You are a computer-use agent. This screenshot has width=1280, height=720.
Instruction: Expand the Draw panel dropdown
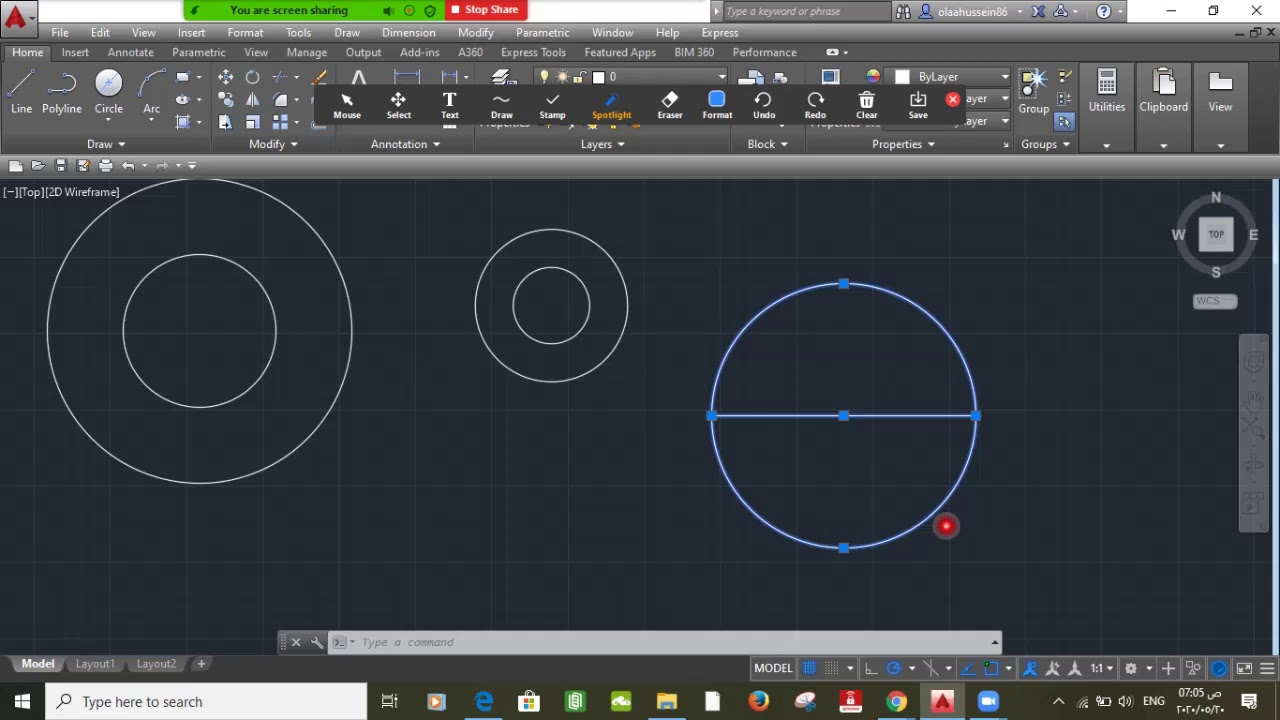(105, 144)
